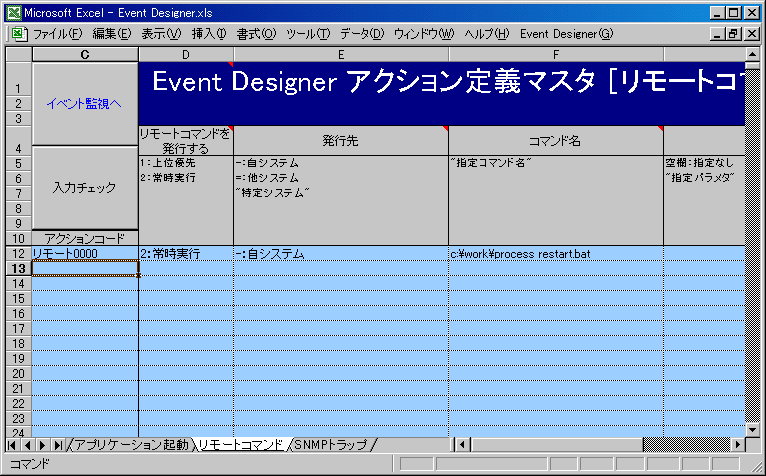Click previous sheet tab arrow

pos(27,445)
